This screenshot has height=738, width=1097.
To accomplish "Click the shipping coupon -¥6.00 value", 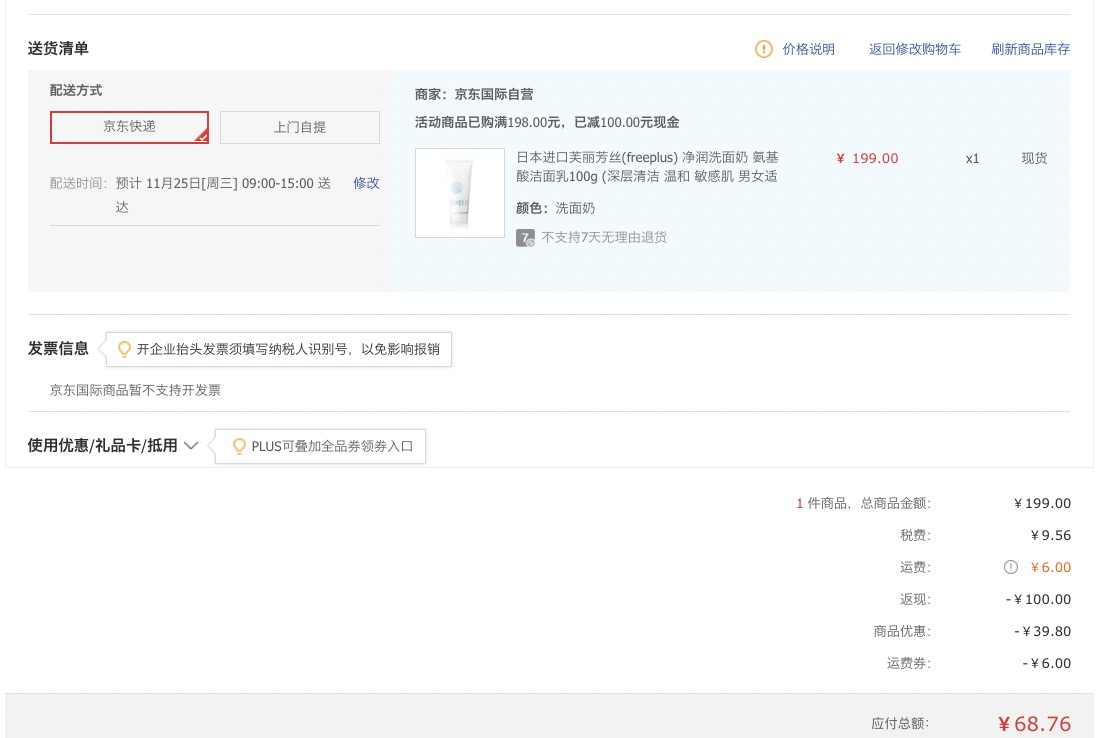I will pyautogui.click(x=1047, y=663).
